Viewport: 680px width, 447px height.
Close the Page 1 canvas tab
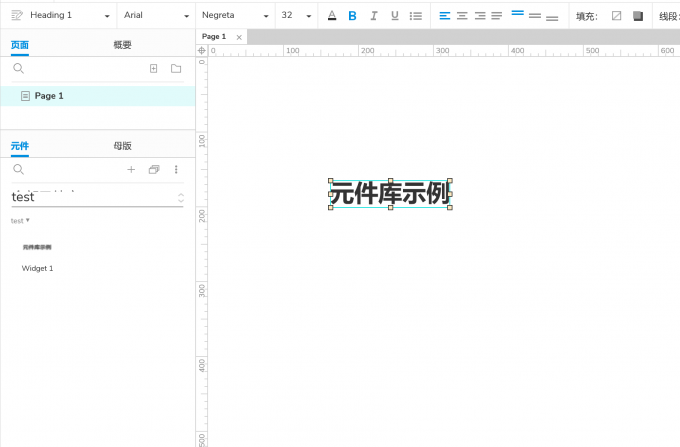(239, 37)
